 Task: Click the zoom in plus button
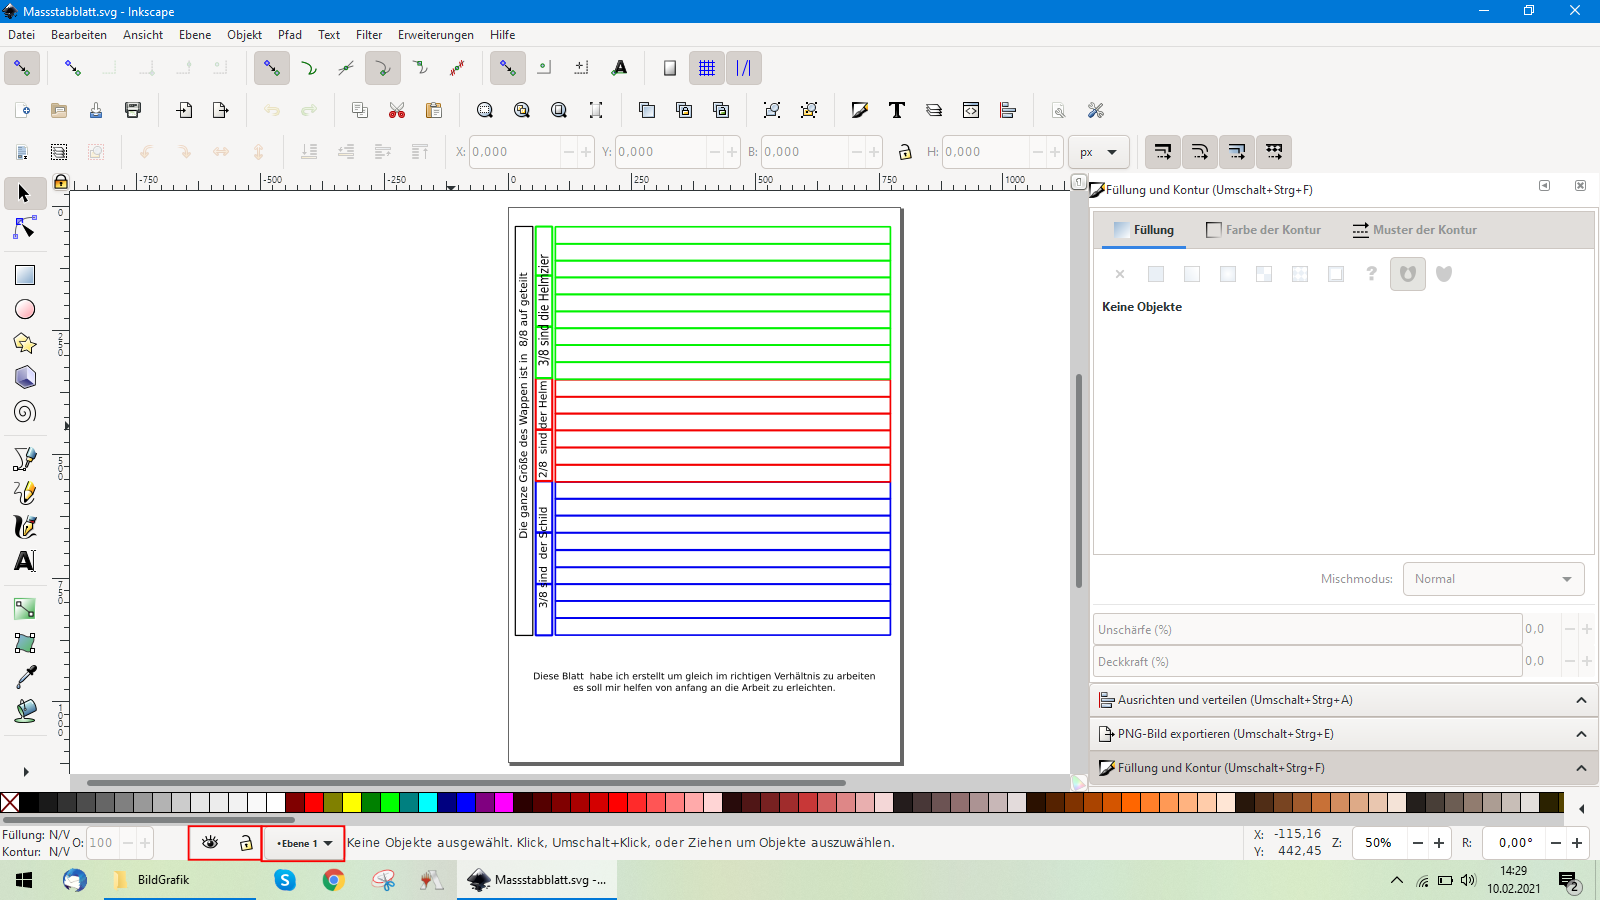pyautogui.click(x=1439, y=843)
